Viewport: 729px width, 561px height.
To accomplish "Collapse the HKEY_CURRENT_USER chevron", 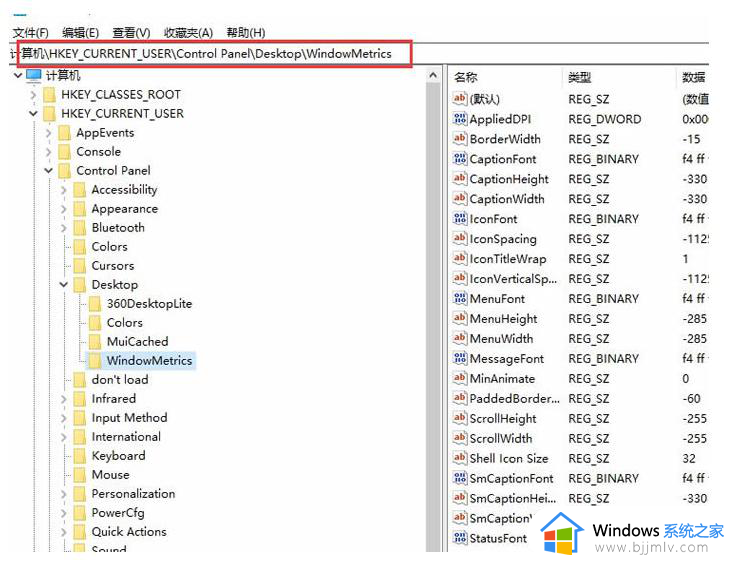I will [33, 113].
